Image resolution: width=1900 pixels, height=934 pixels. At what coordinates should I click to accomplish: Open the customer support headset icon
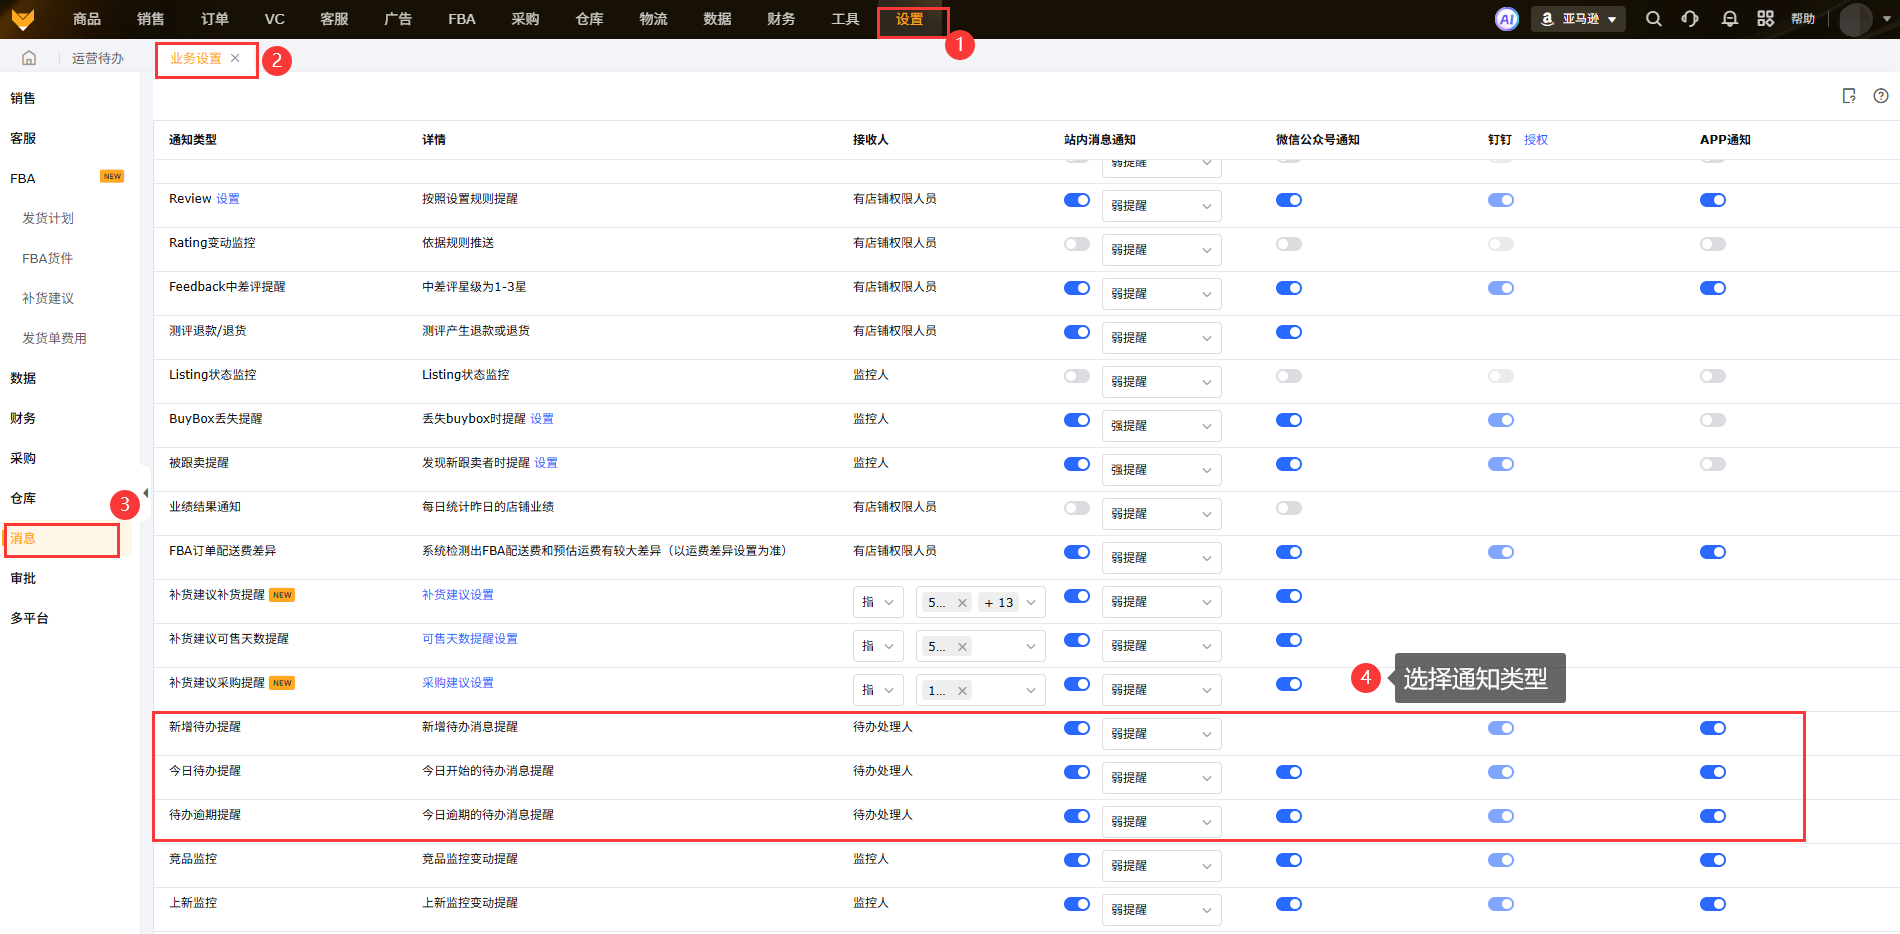click(x=1690, y=19)
